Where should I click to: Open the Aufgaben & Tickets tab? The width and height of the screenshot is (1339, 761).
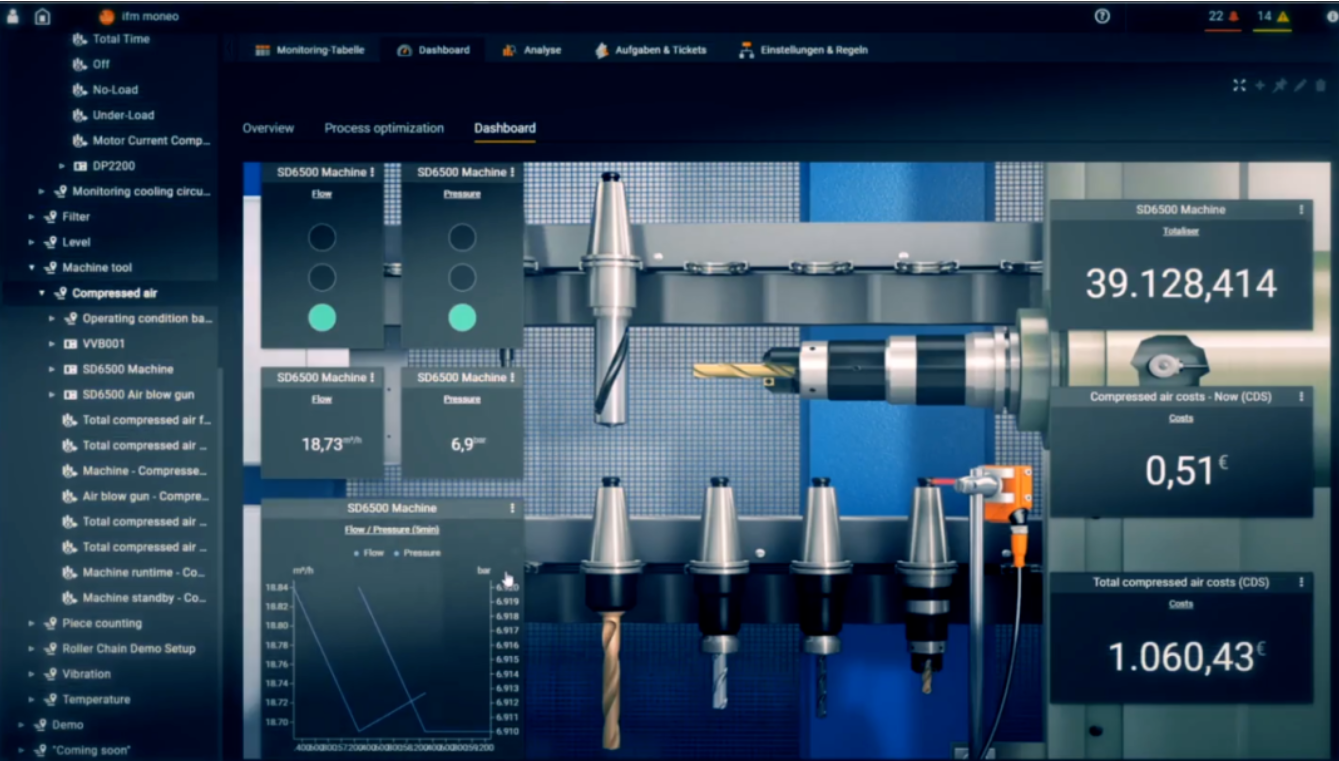click(x=650, y=50)
